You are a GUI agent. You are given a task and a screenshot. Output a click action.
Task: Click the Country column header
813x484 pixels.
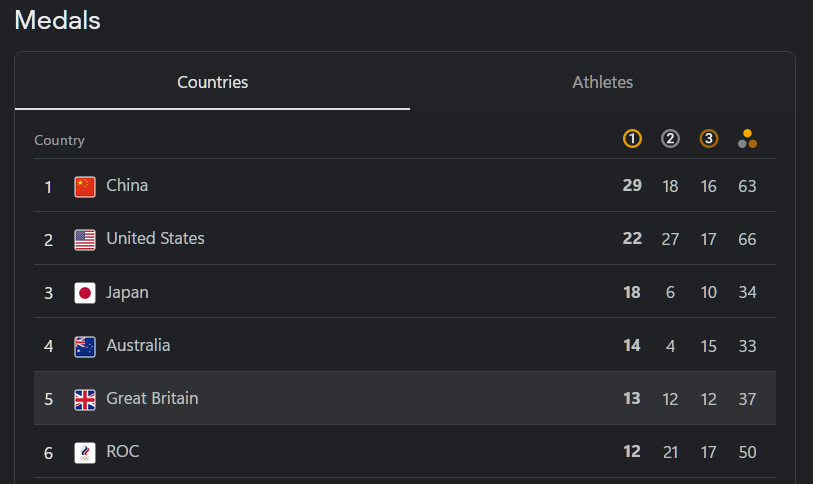pos(60,141)
